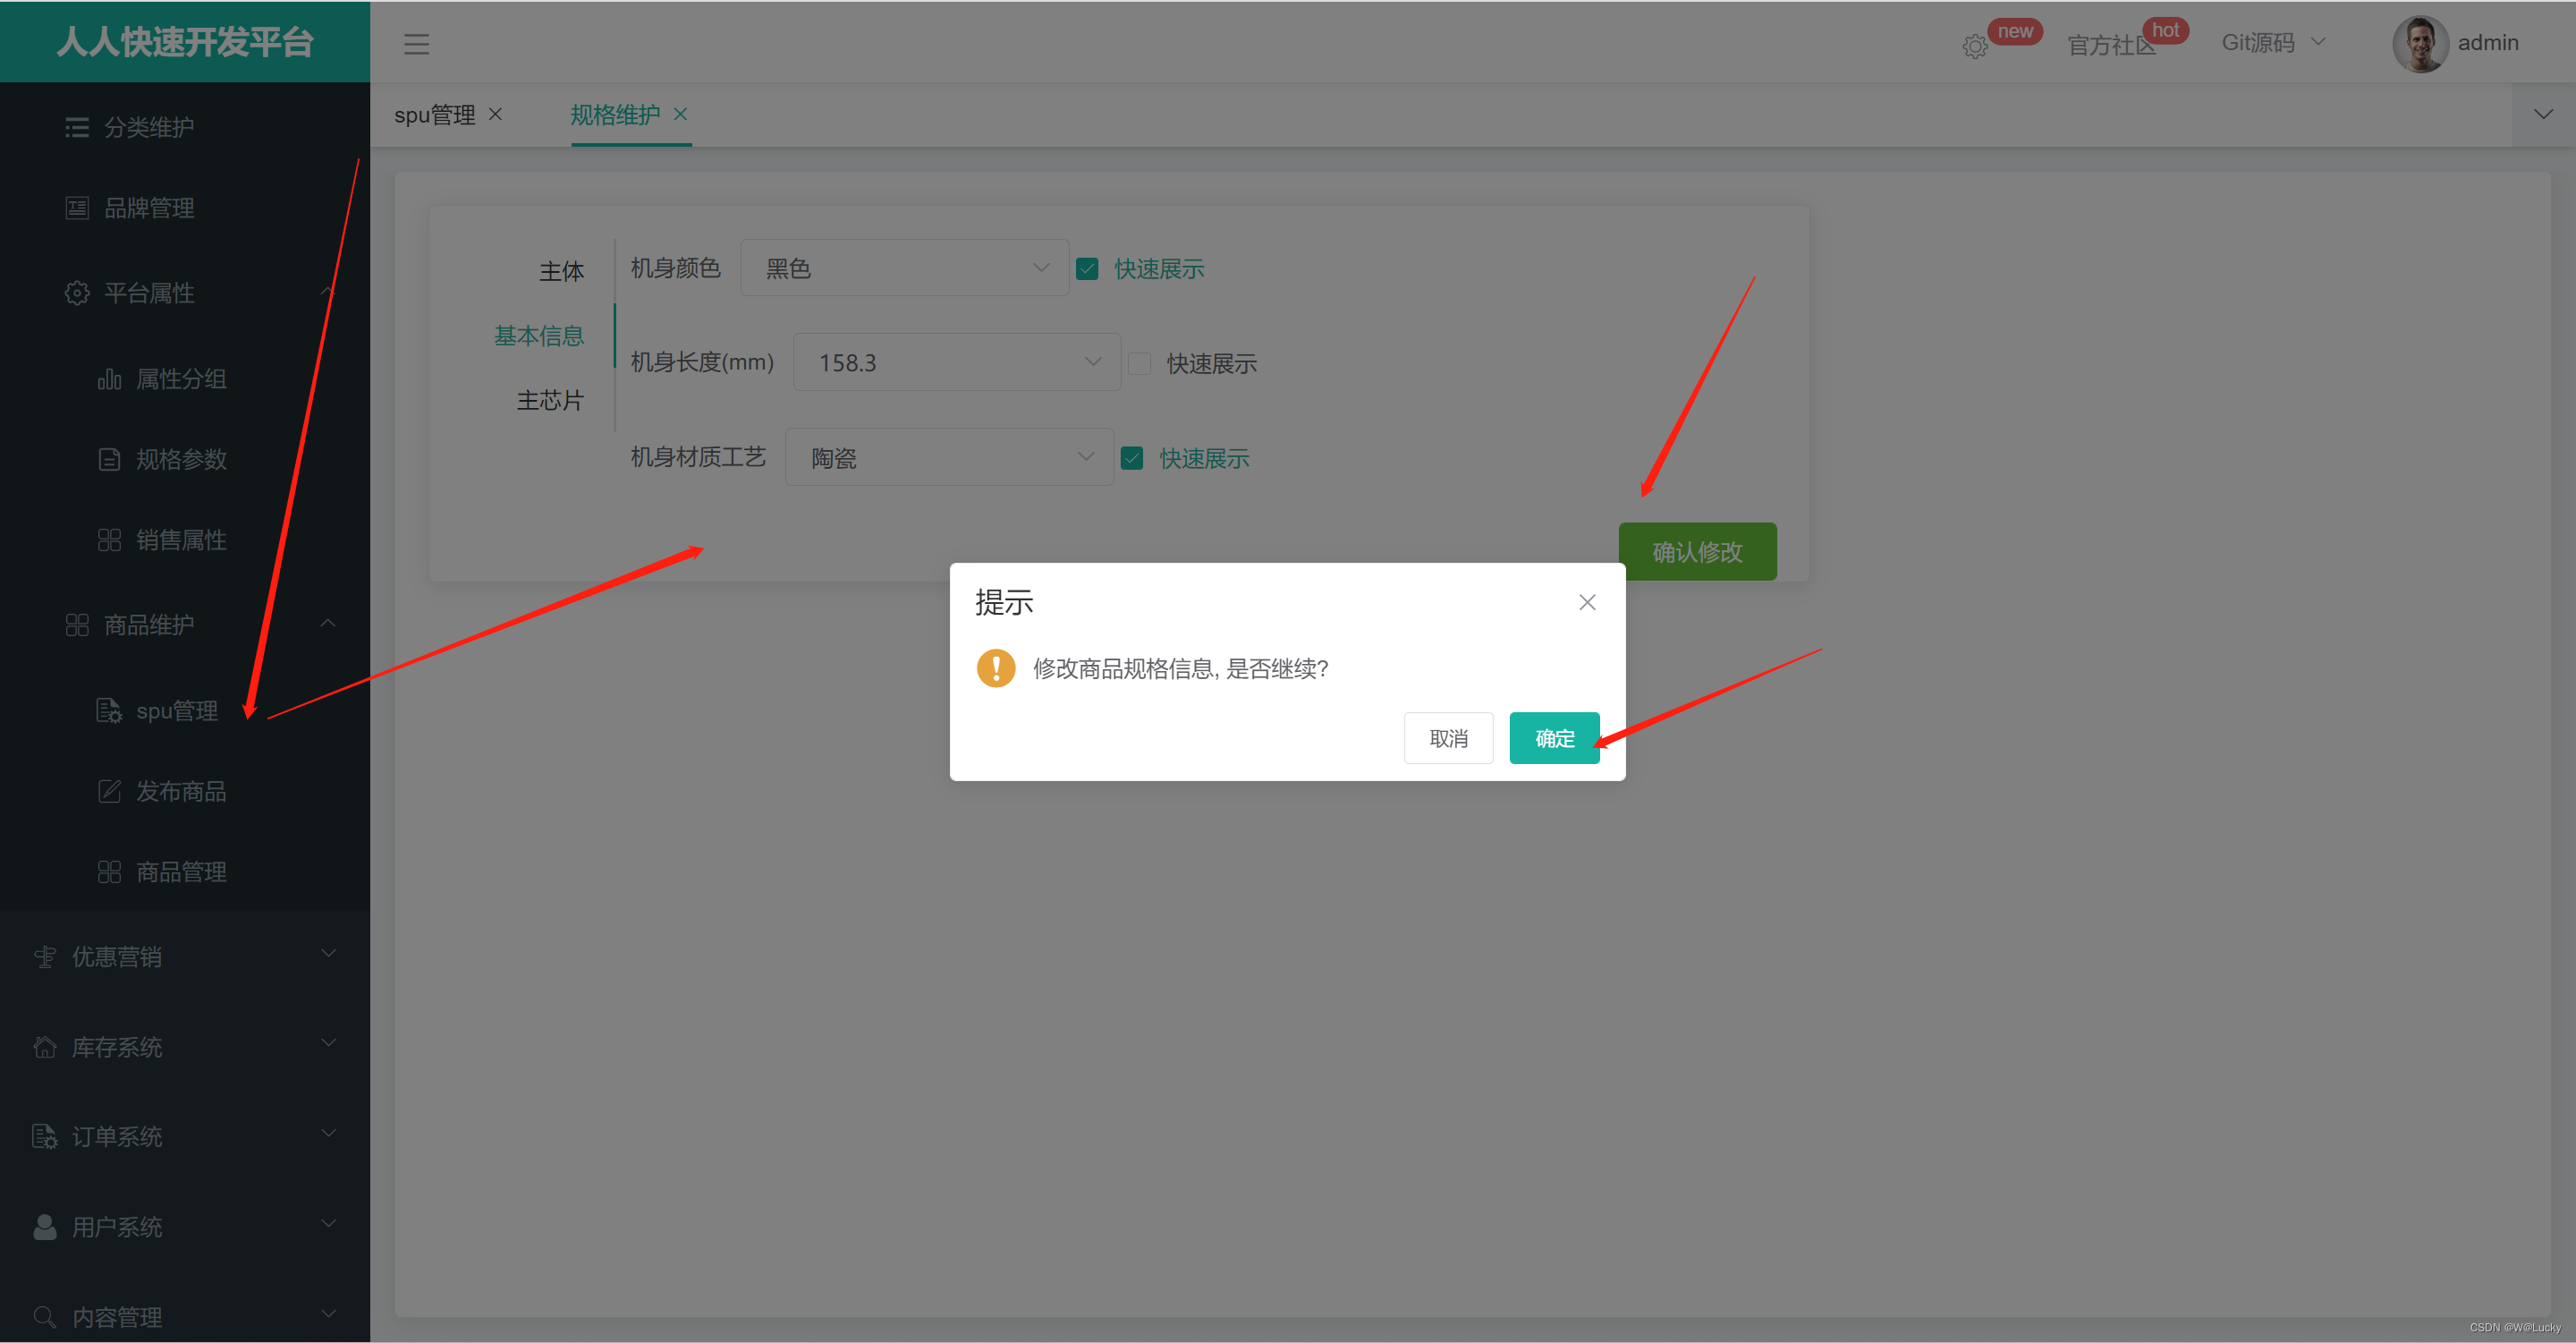The image size is (2576, 1343).
Task: Close the 提示 dialog with X icon
Action: point(1587,602)
